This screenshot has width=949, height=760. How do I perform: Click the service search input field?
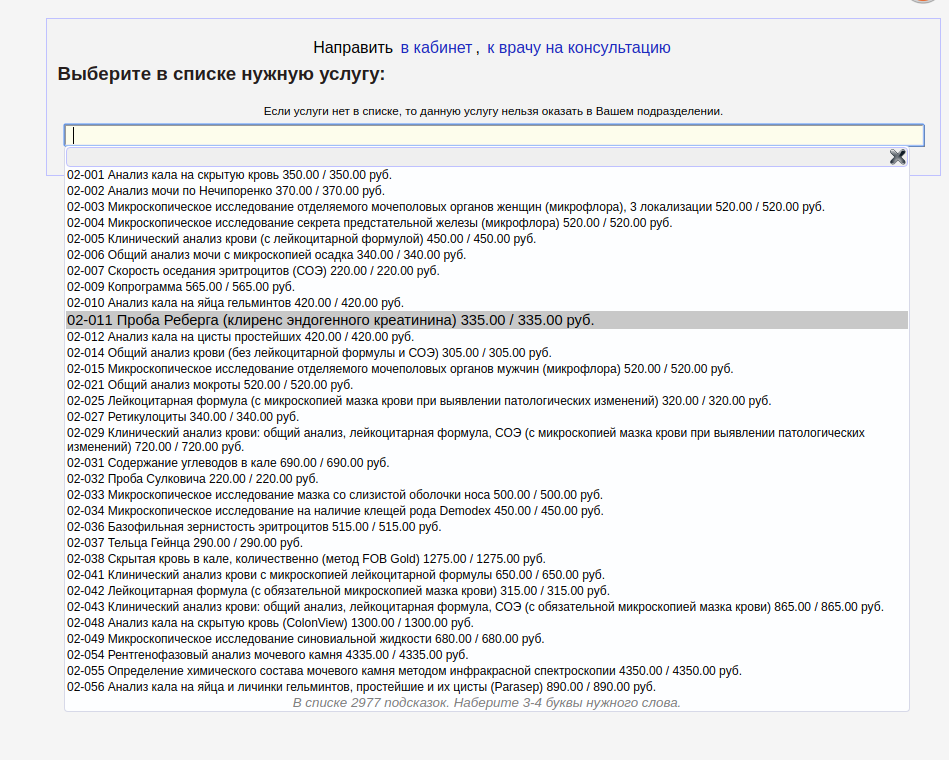(494, 135)
